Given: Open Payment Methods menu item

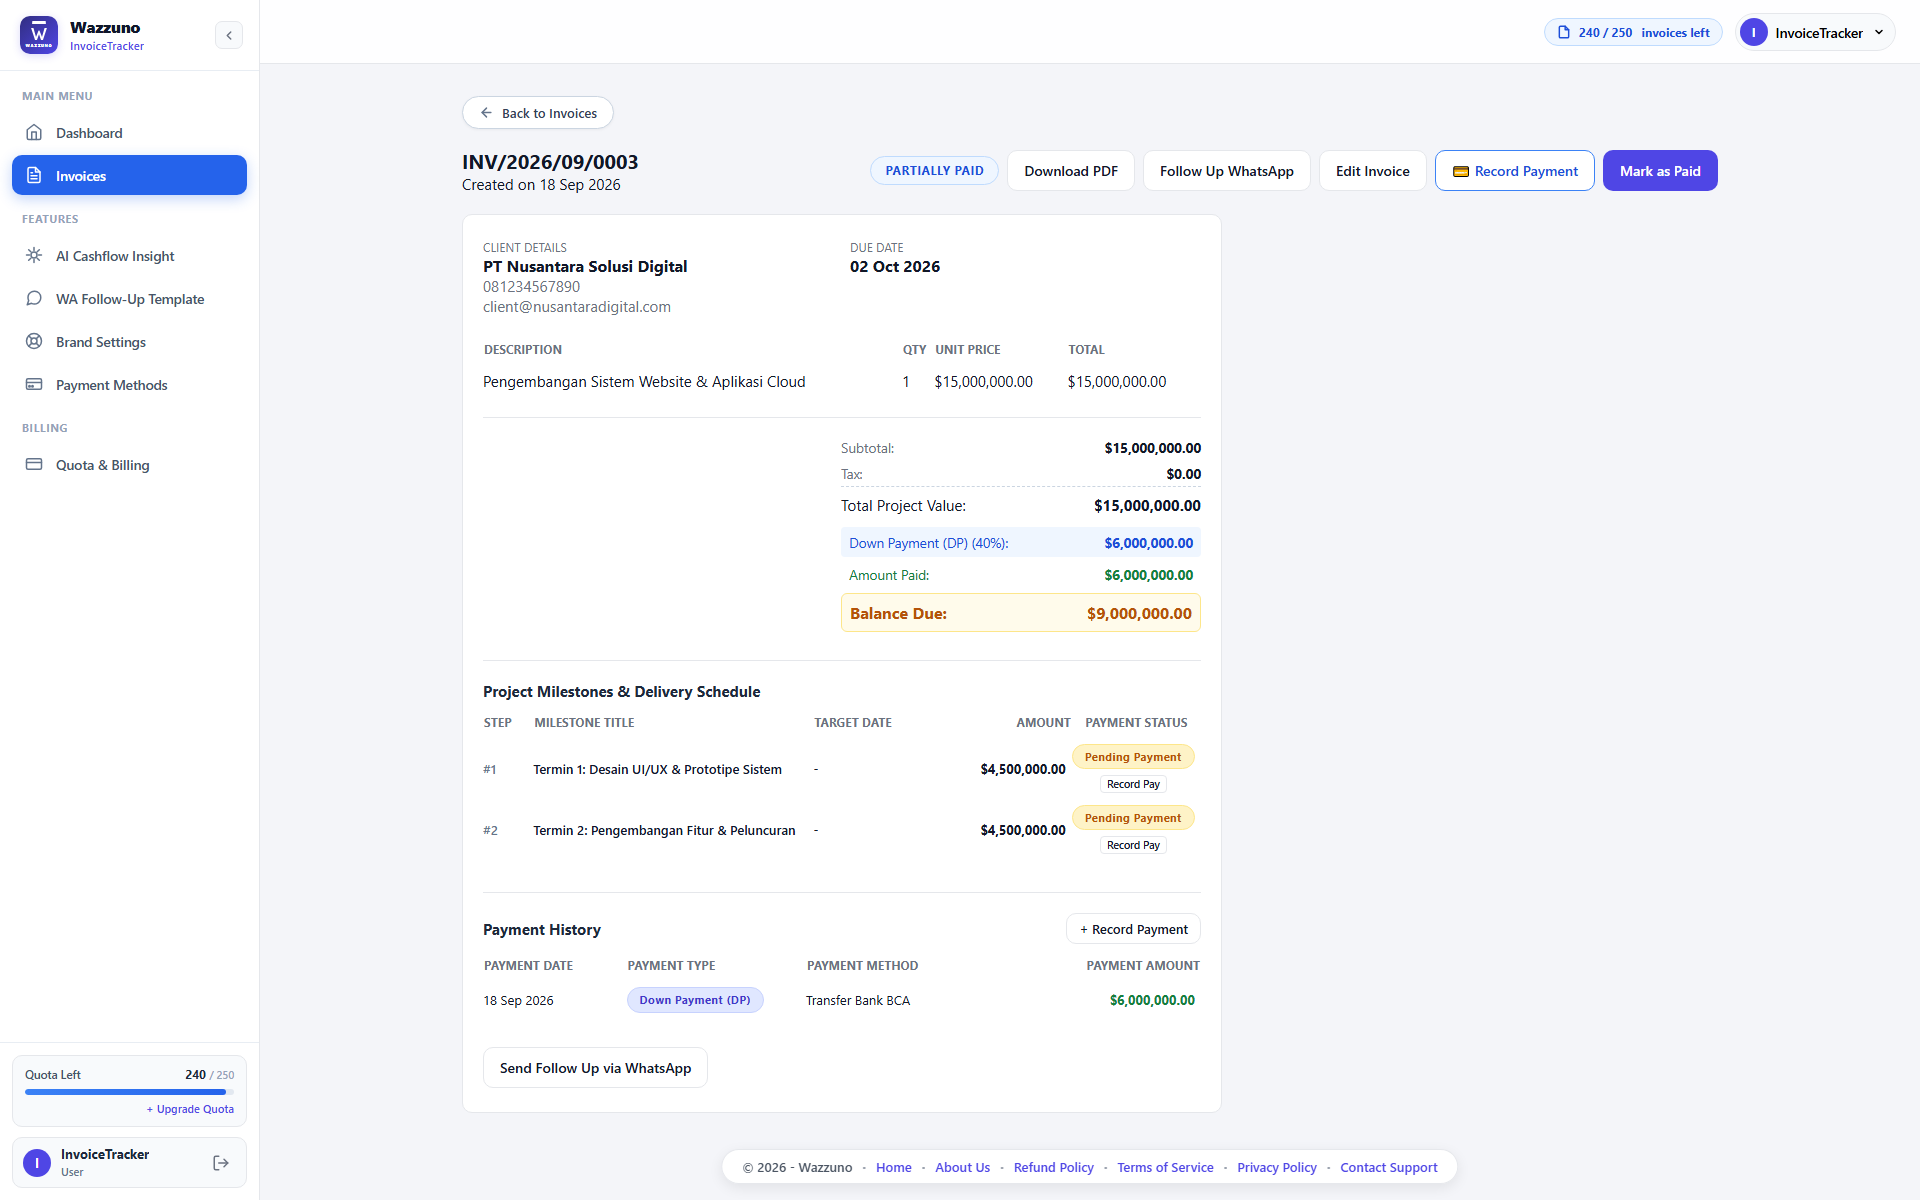Looking at the screenshot, I should click(129, 385).
